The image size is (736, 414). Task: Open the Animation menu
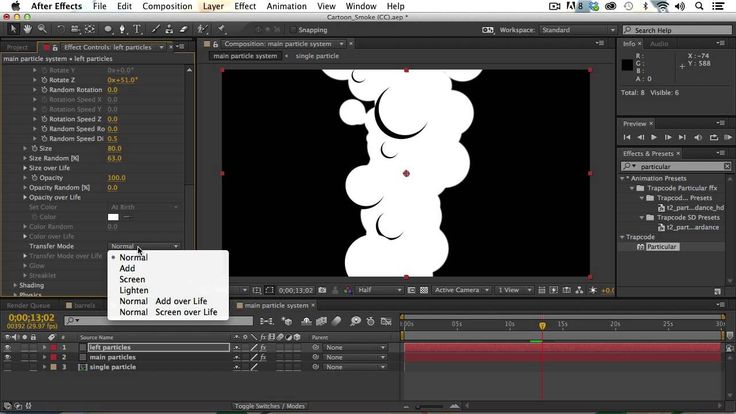pyautogui.click(x=286, y=6)
